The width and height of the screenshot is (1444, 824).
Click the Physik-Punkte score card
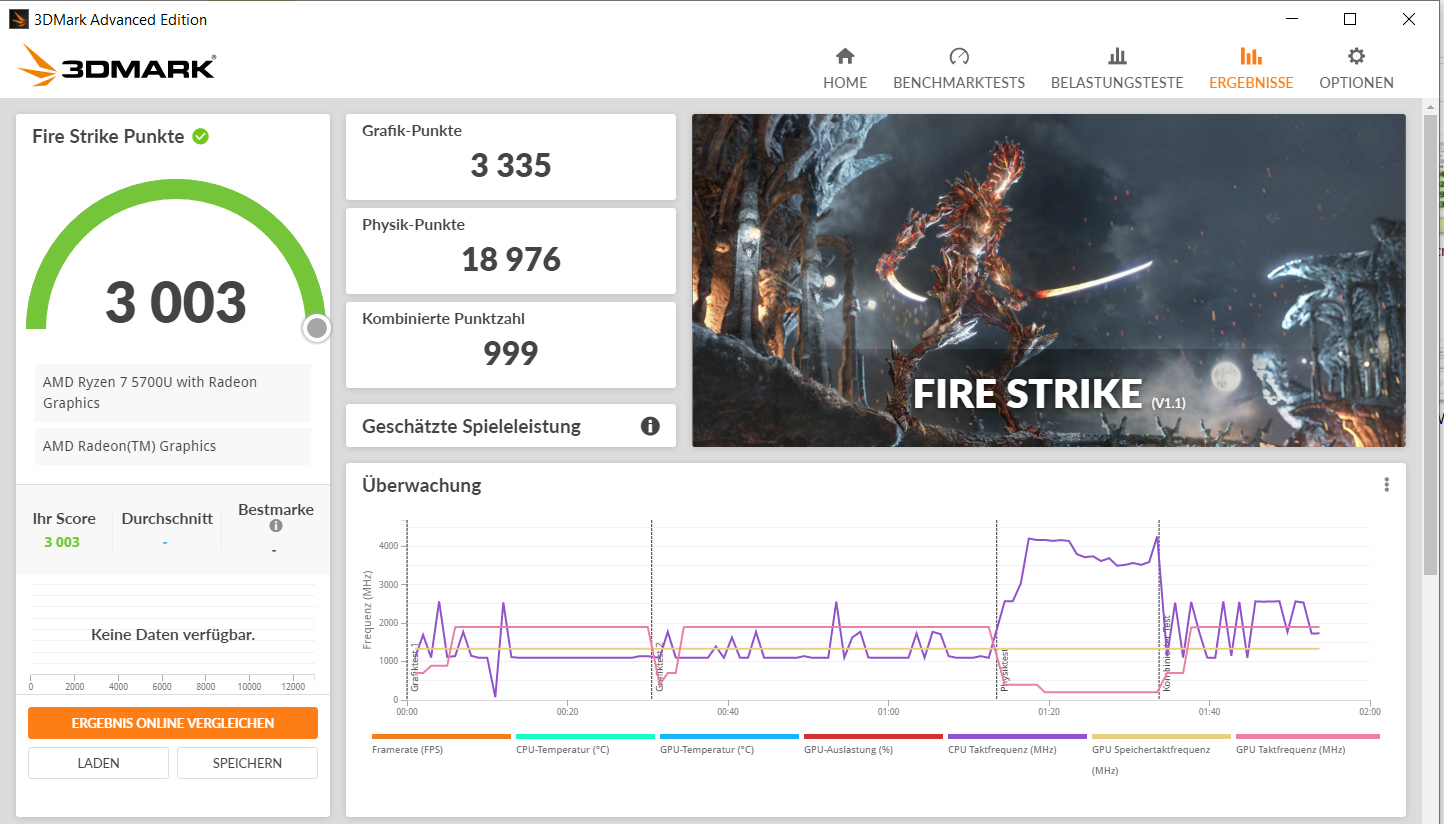(511, 251)
